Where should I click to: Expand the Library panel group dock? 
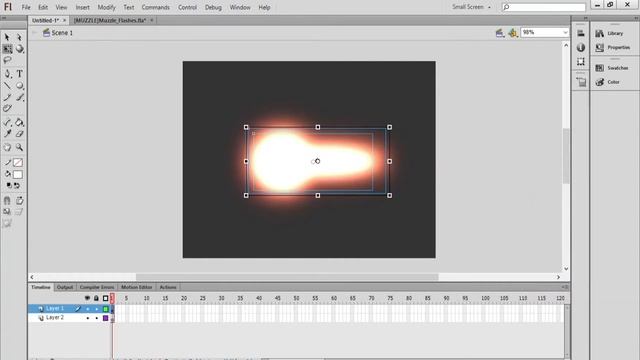[x=637, y=18]
